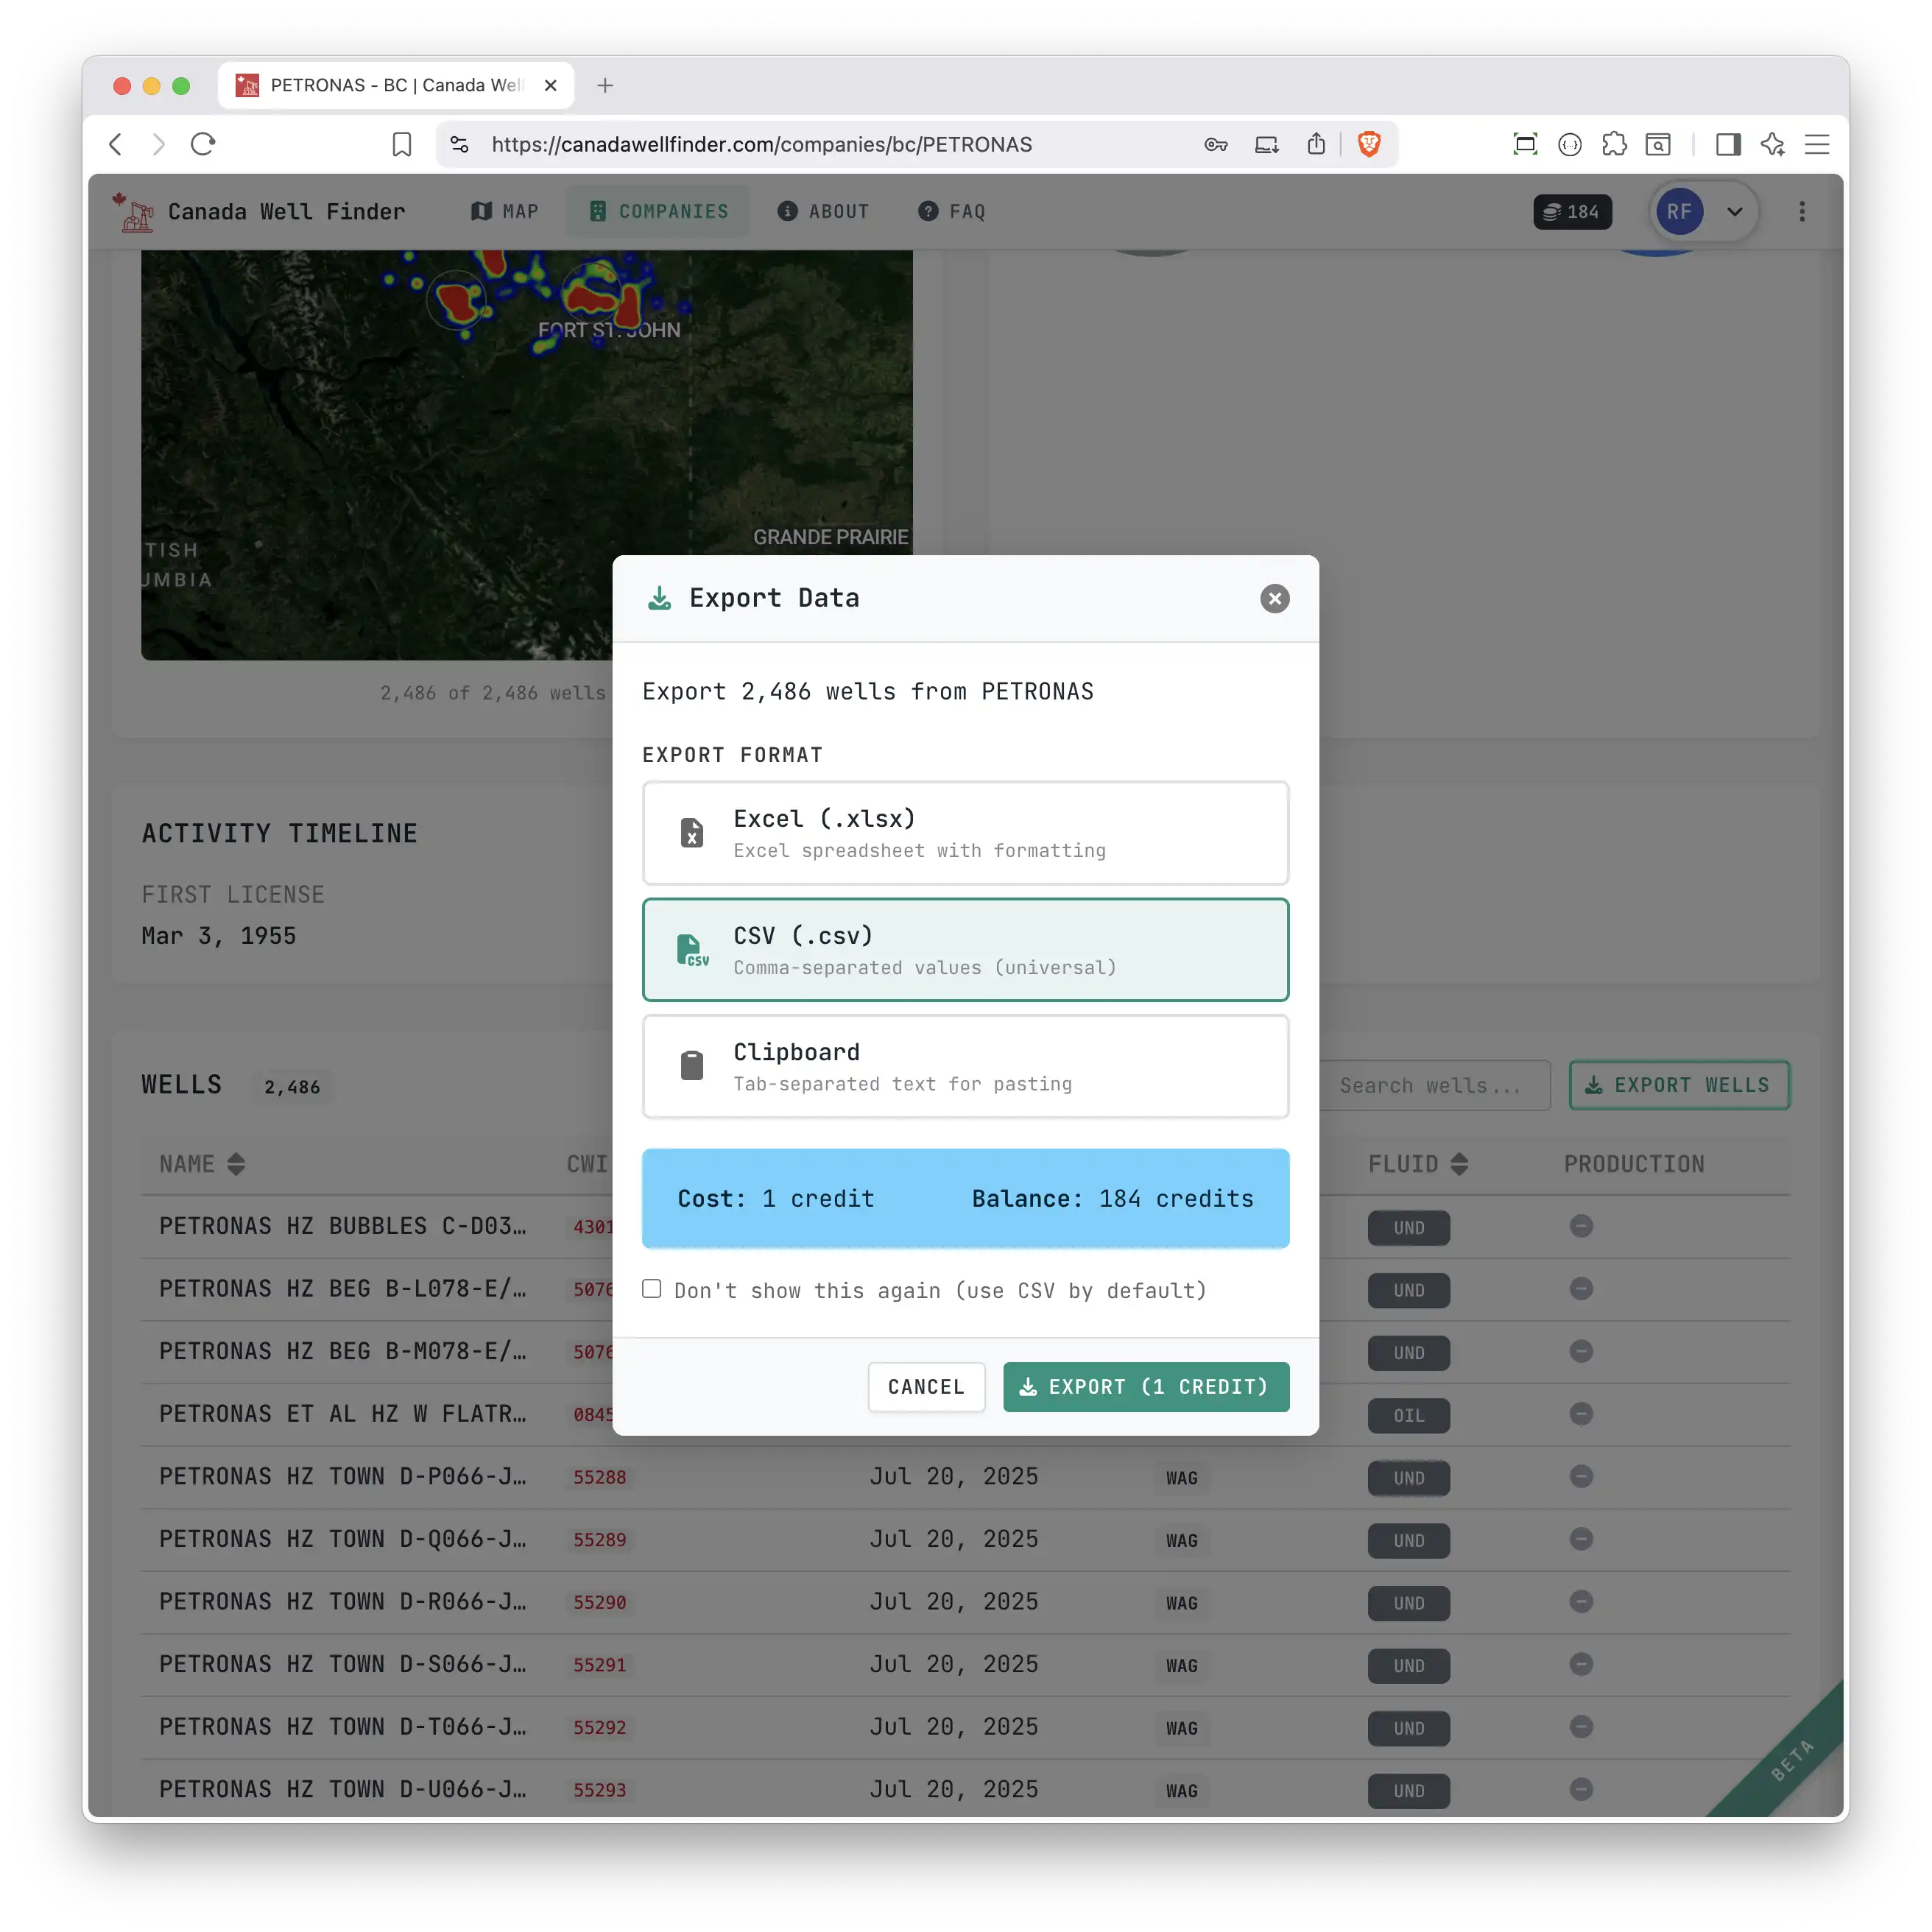Expand the RF user account dropdown

point(1734,211)
